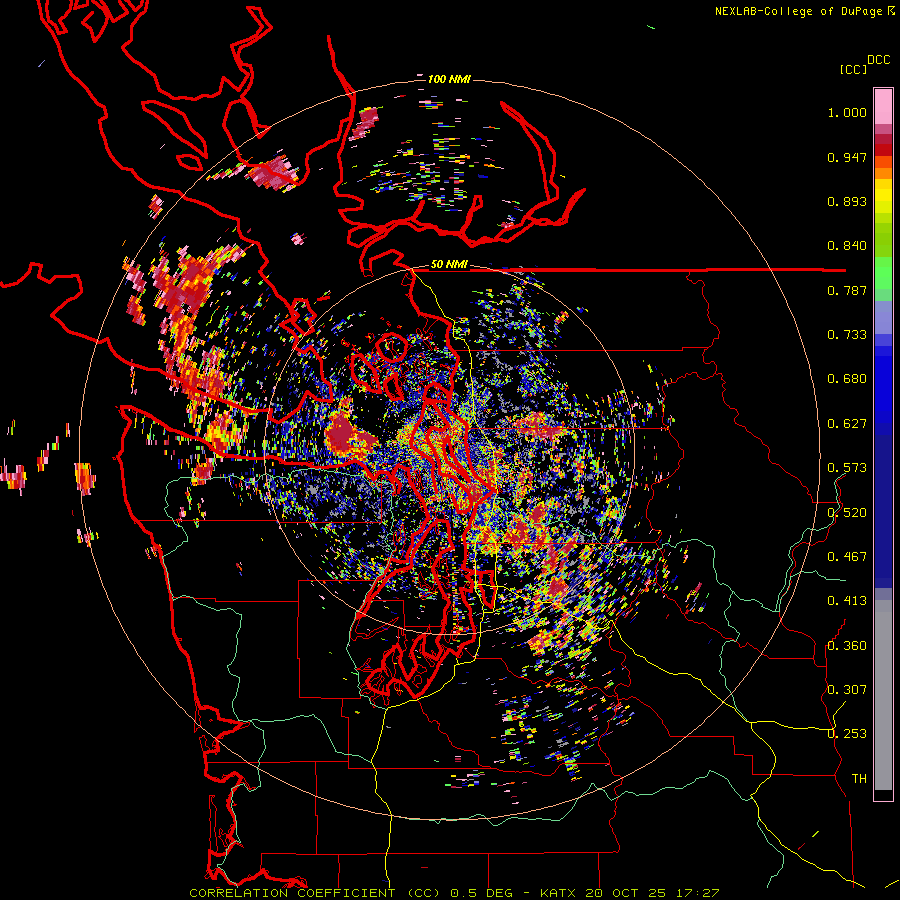Click the DCC label above the color scale

[878, 60]
